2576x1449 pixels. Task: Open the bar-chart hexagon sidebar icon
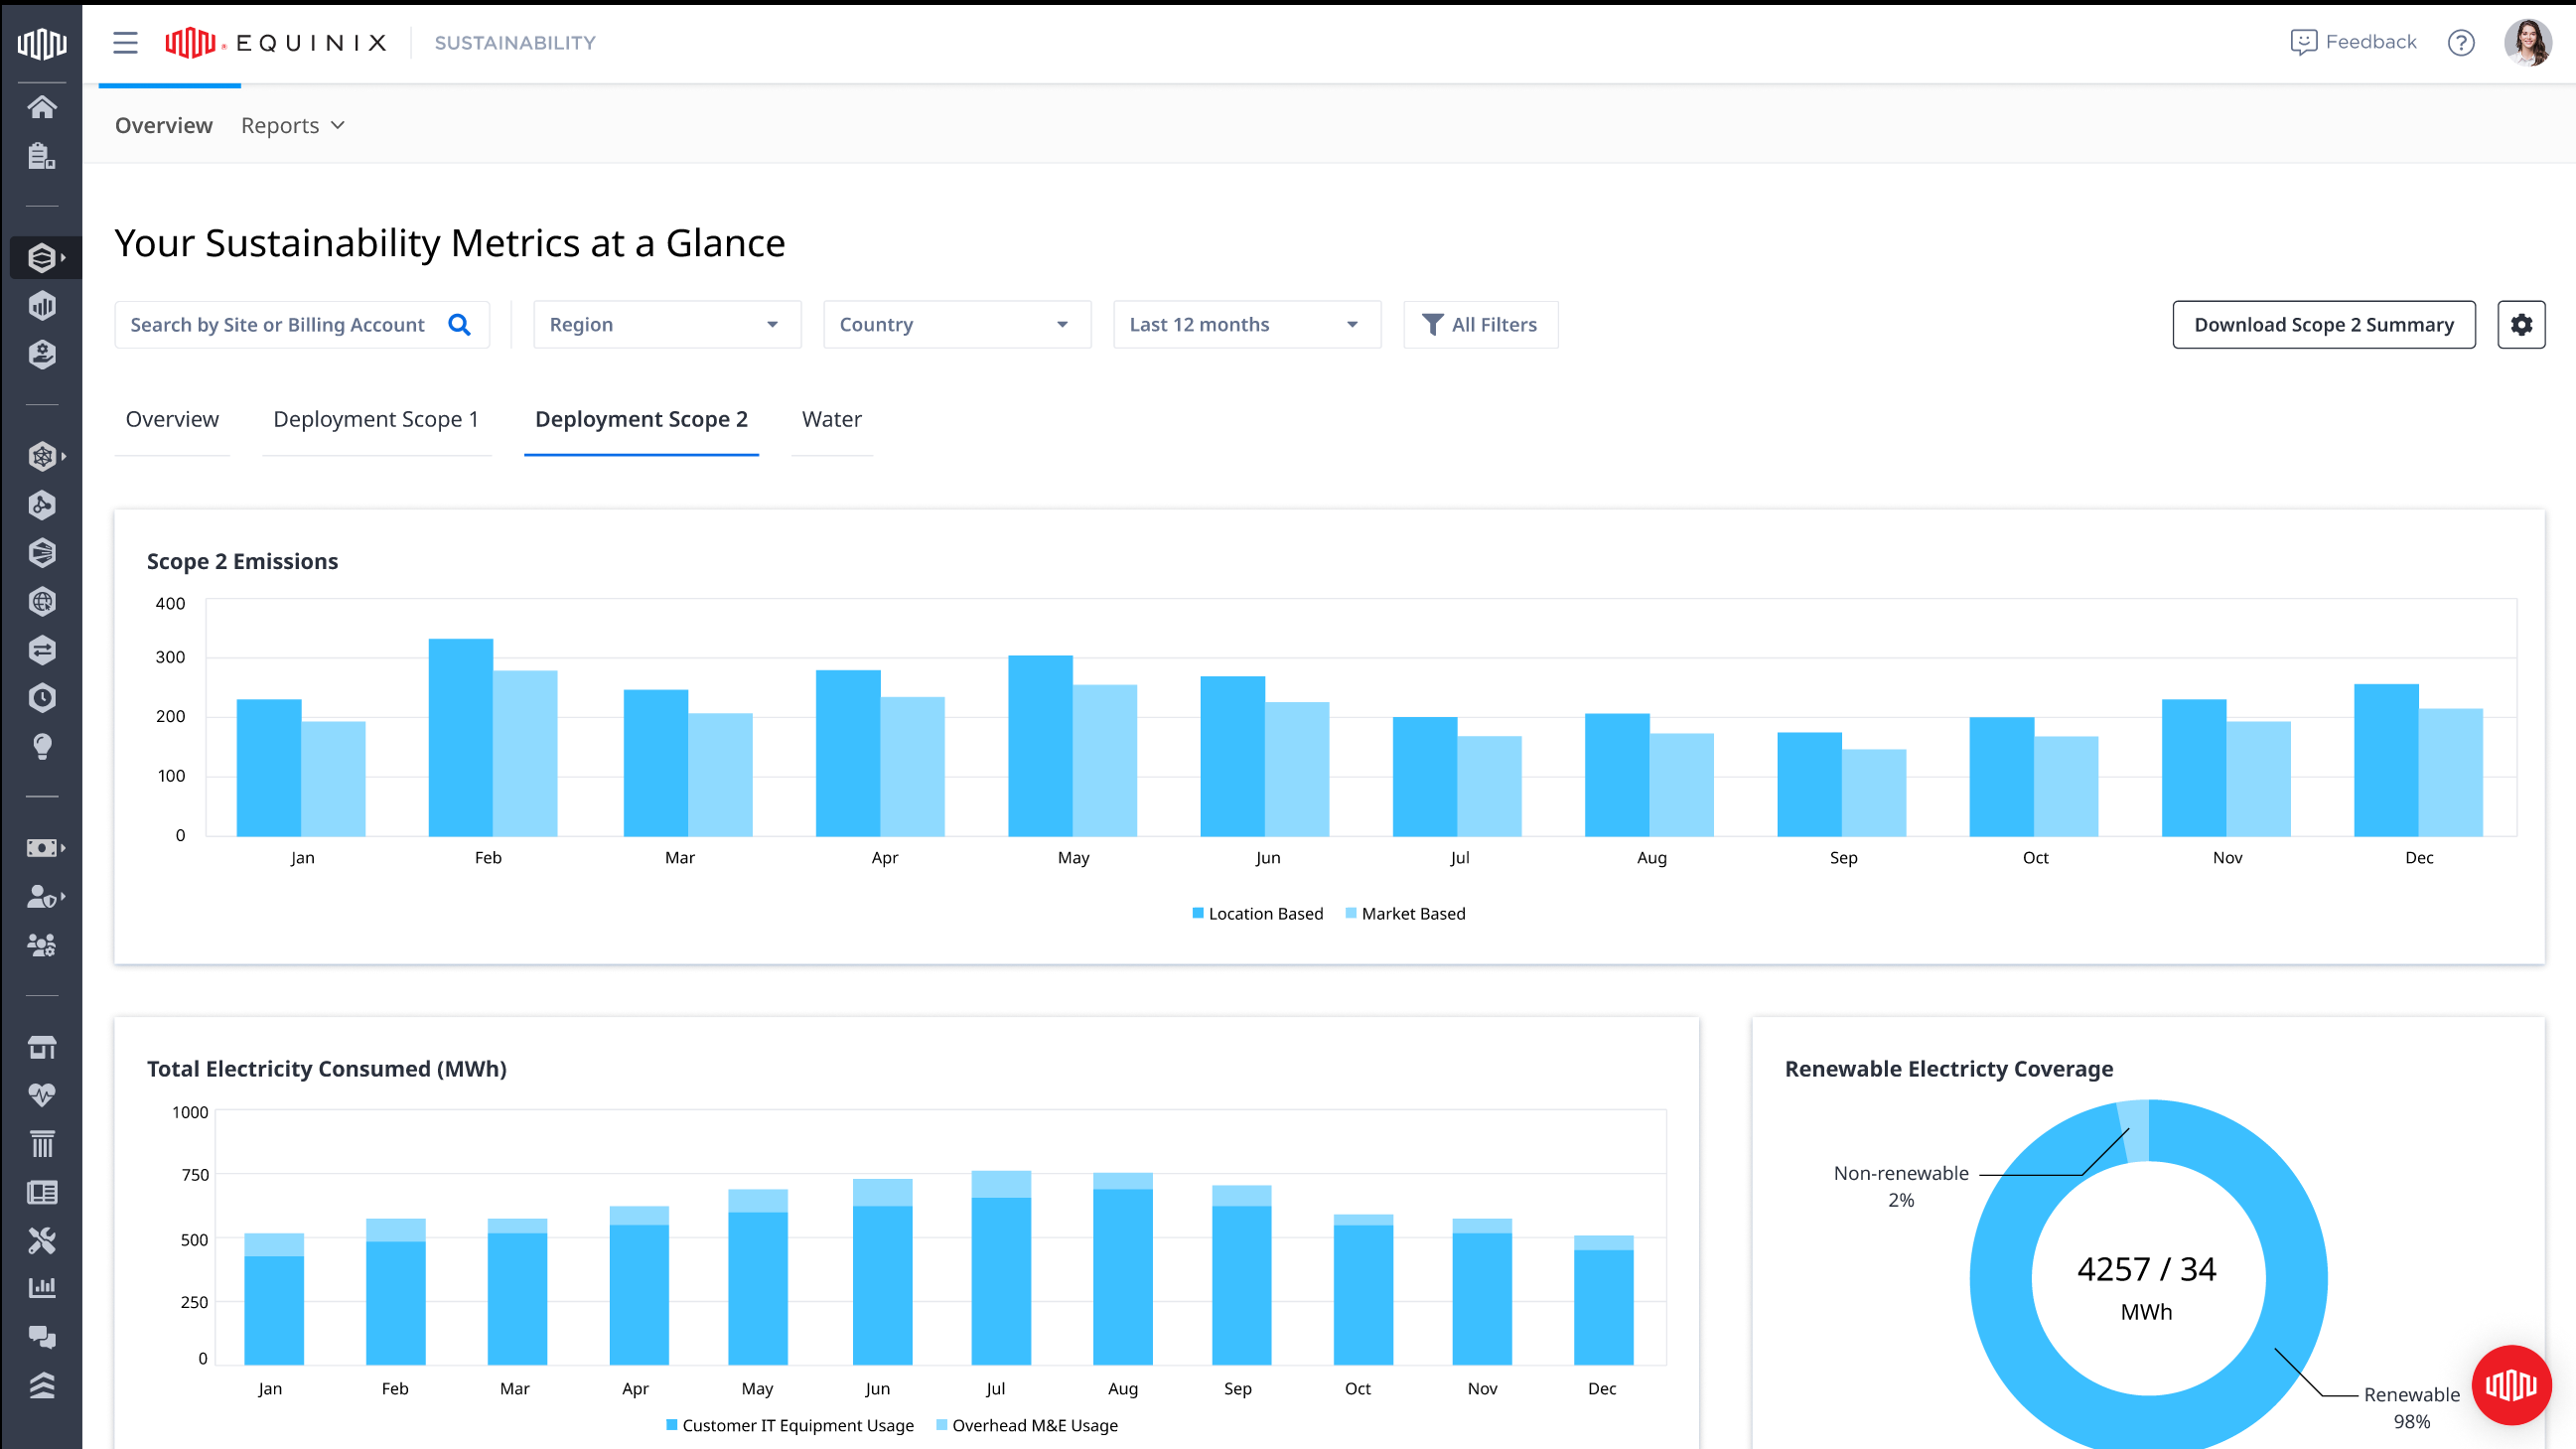(x=41, y=305)
